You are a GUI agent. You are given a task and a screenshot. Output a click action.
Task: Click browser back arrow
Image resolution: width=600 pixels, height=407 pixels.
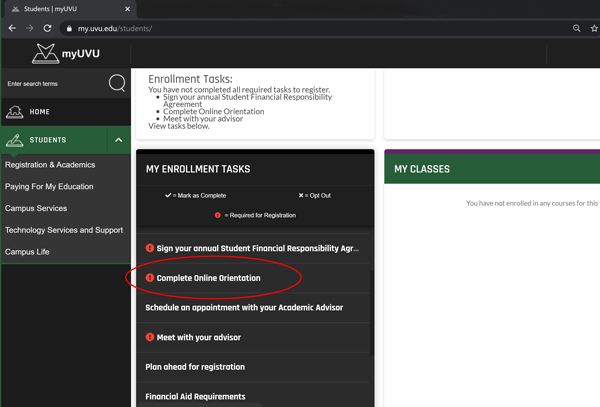coord(12,29)
